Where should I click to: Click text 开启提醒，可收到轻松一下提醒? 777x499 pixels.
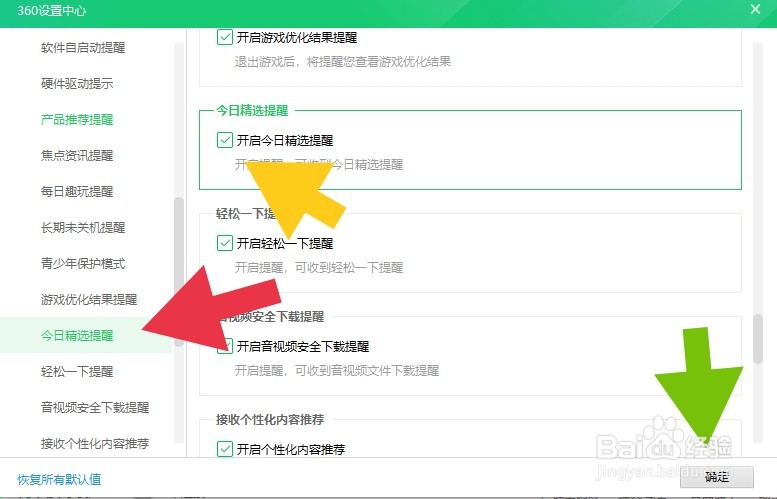click(319, 268)
